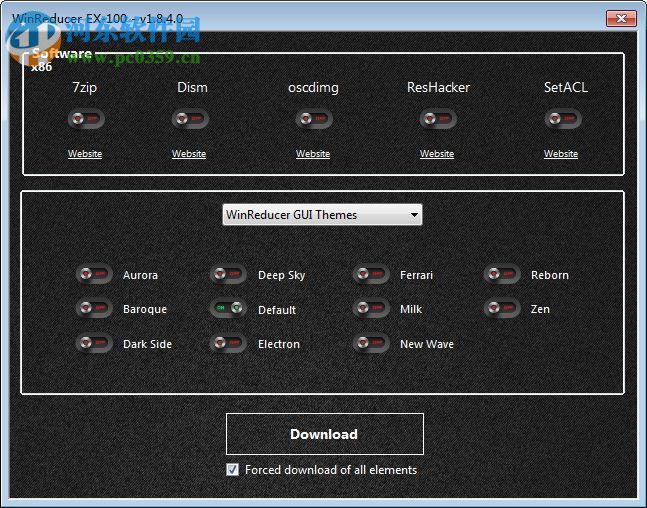This screenshot has height=508, width=647.
Task: Click the Electron theme name
Action: pyautogui.click(x=279, y=344)
